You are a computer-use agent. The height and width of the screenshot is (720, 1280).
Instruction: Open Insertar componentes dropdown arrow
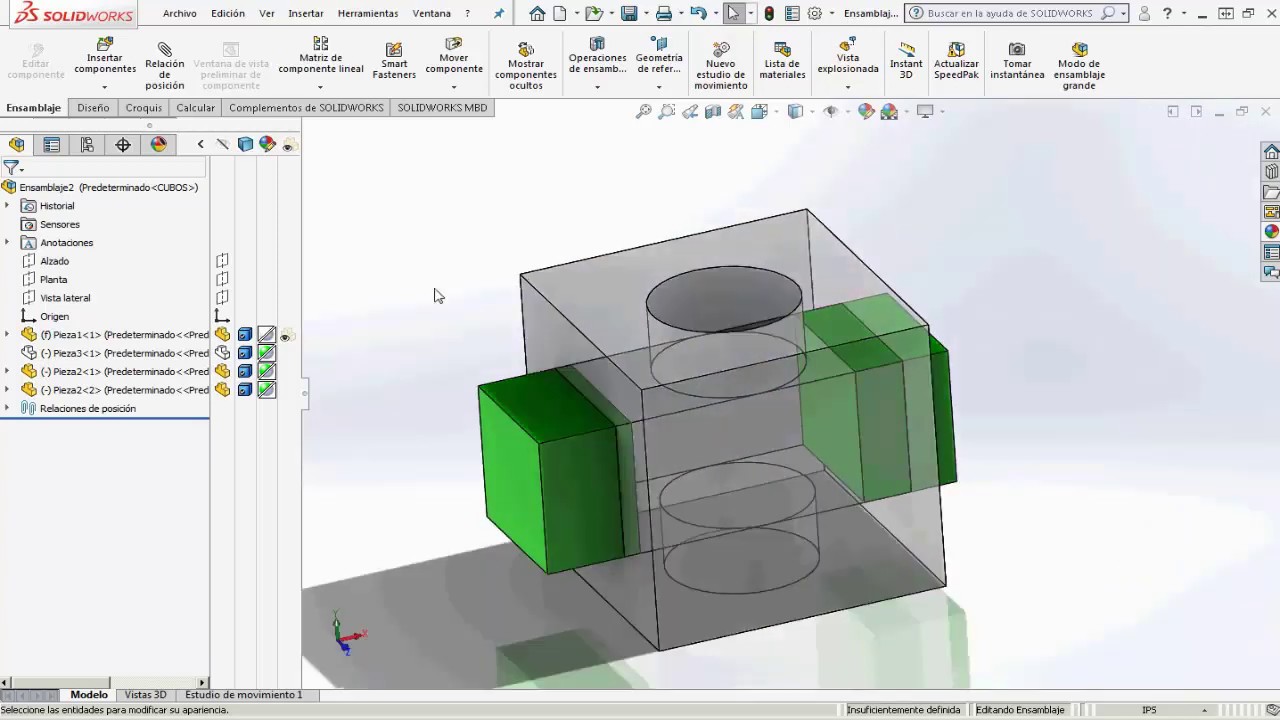coord(105,87)
